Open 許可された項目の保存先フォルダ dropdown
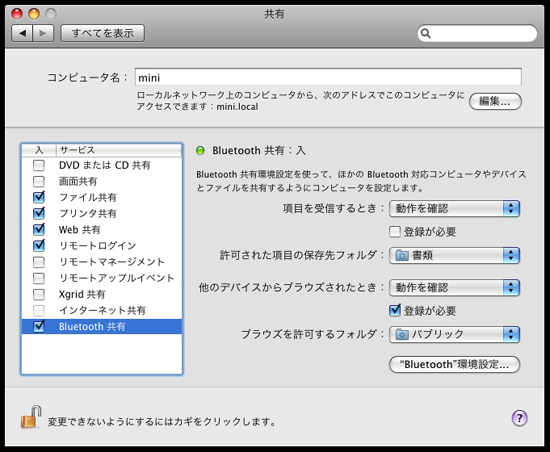550x452 pixels. [455, 256]
